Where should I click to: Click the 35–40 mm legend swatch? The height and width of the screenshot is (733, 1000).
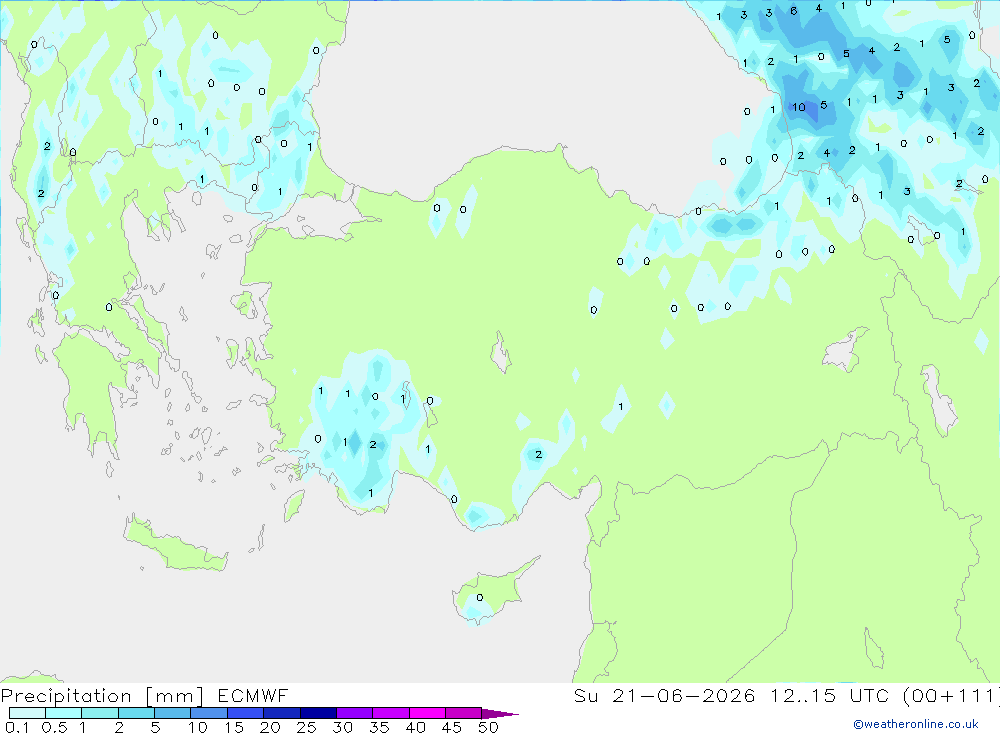pos(391,713)
